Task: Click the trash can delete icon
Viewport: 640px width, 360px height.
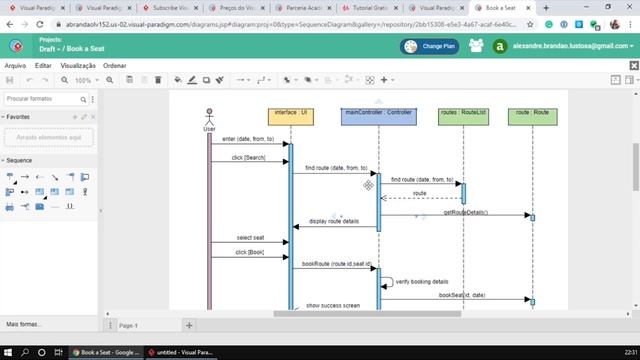Action: (158, 80)
